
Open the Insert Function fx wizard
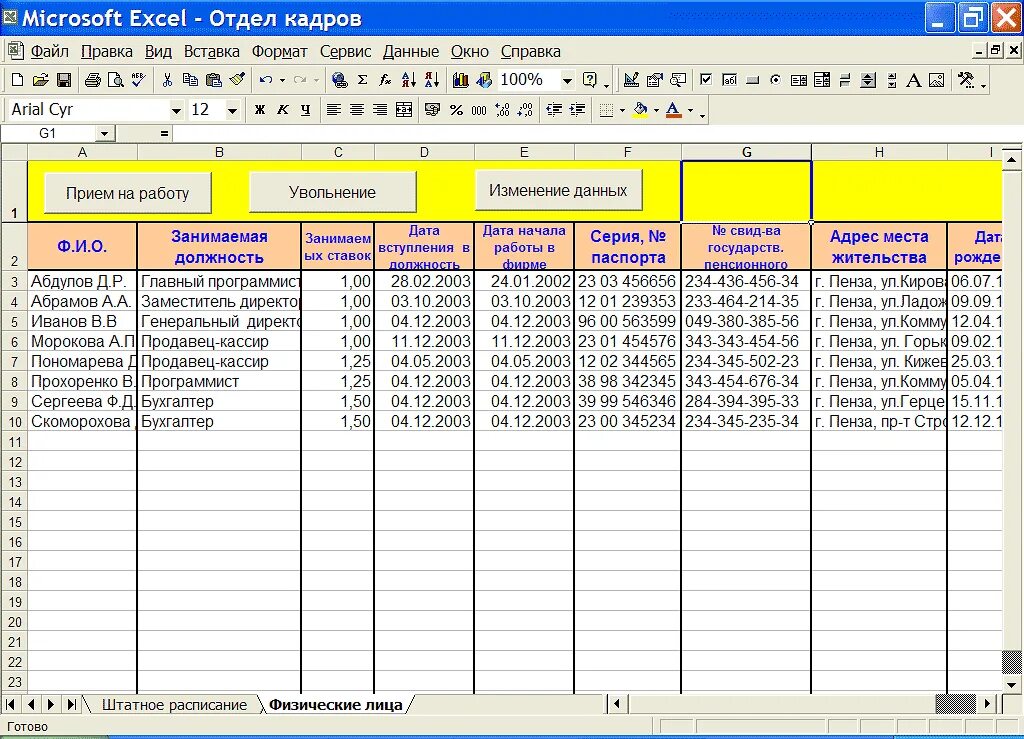click(385, 80)
